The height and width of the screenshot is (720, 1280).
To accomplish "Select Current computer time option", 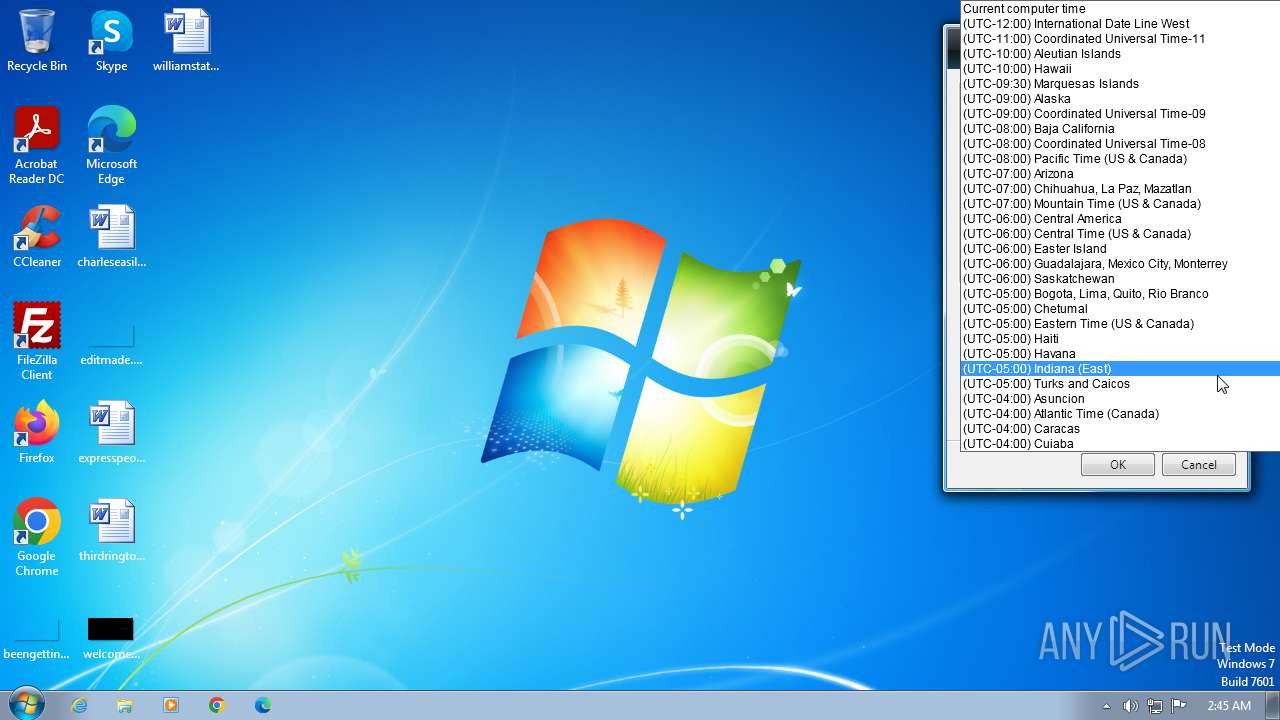I will click(1121, 9).
